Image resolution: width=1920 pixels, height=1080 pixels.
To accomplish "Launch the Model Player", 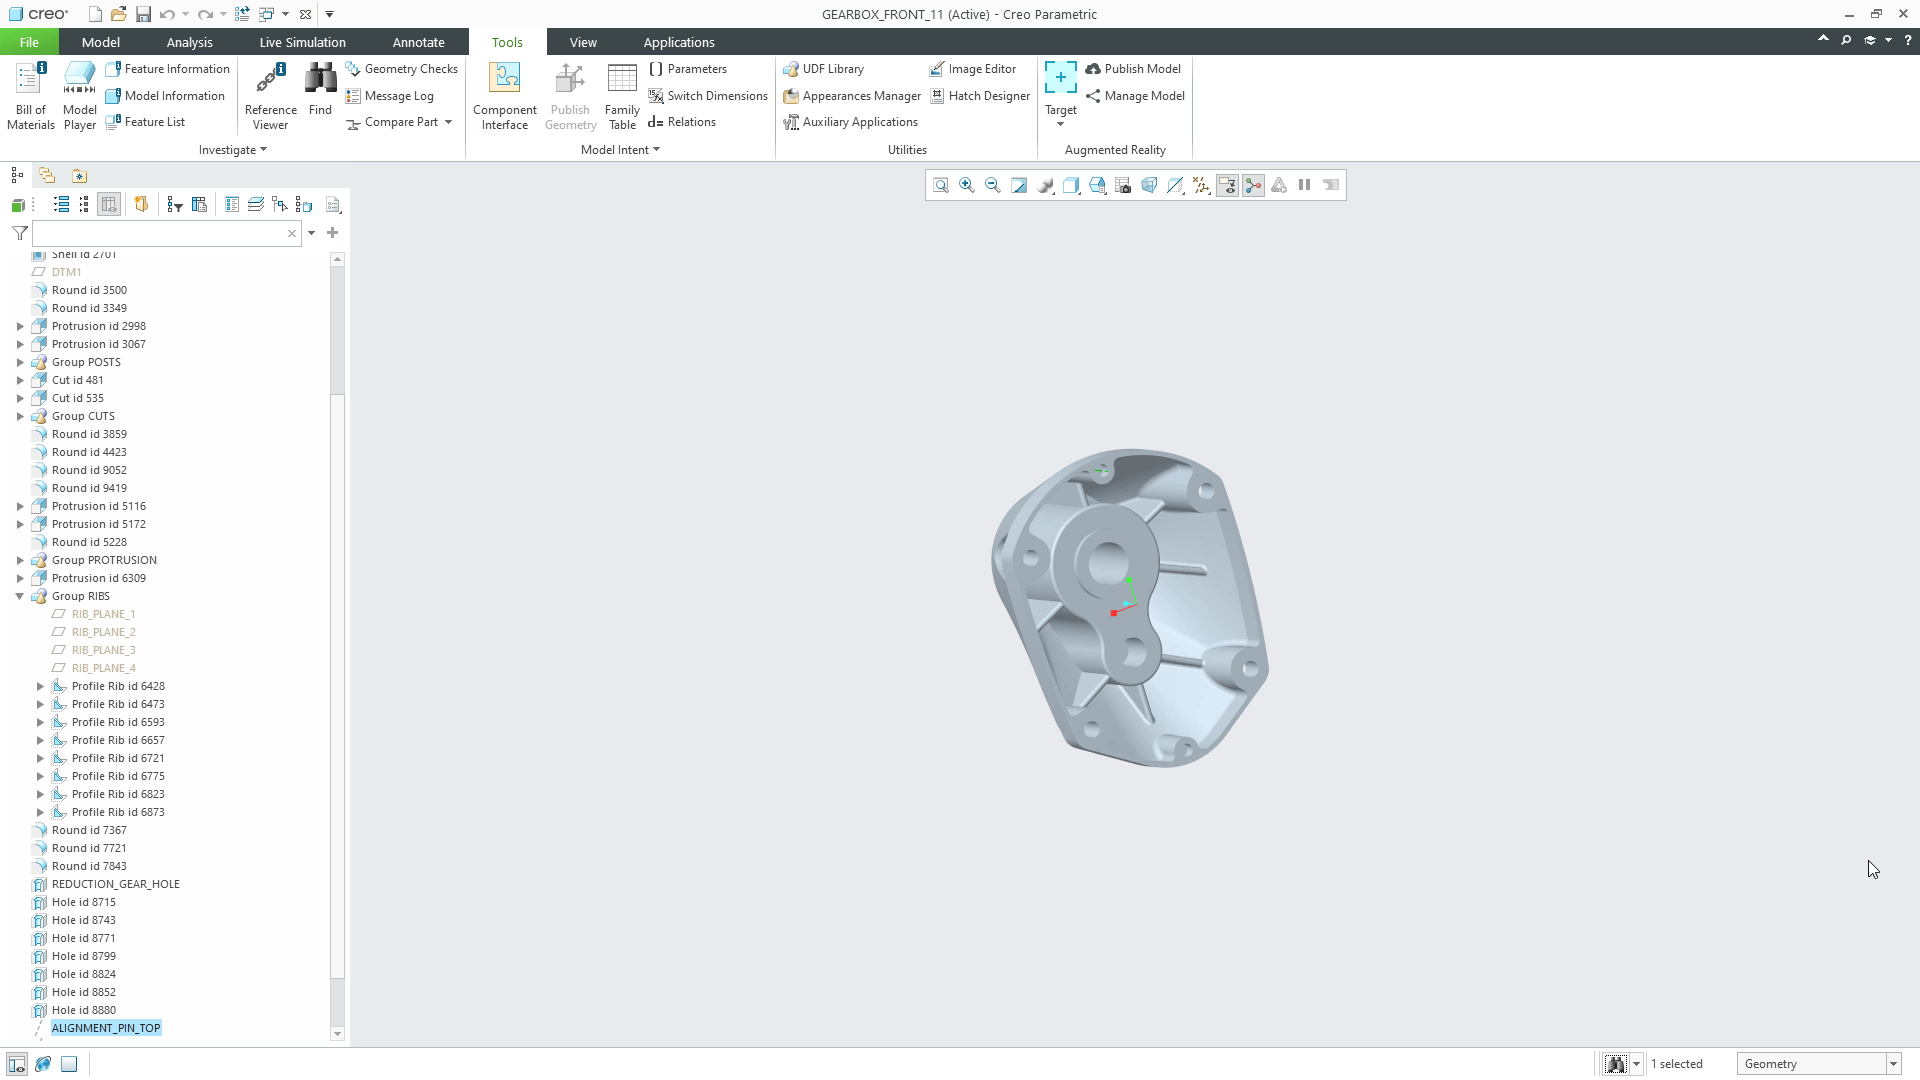I will pos(79,96).
